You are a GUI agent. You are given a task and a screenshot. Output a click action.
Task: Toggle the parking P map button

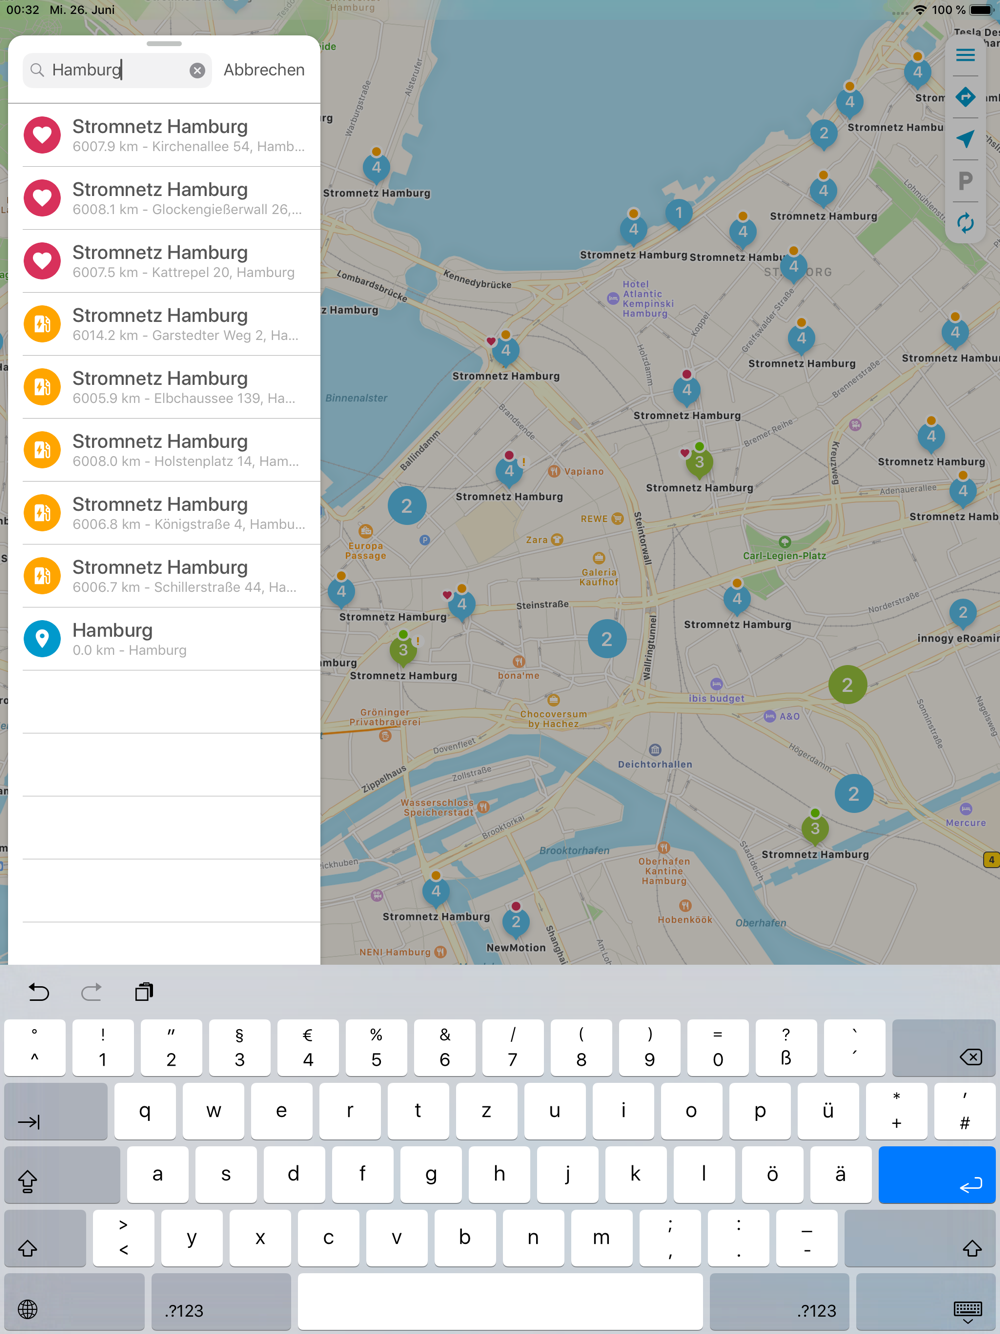coord(965,181)
